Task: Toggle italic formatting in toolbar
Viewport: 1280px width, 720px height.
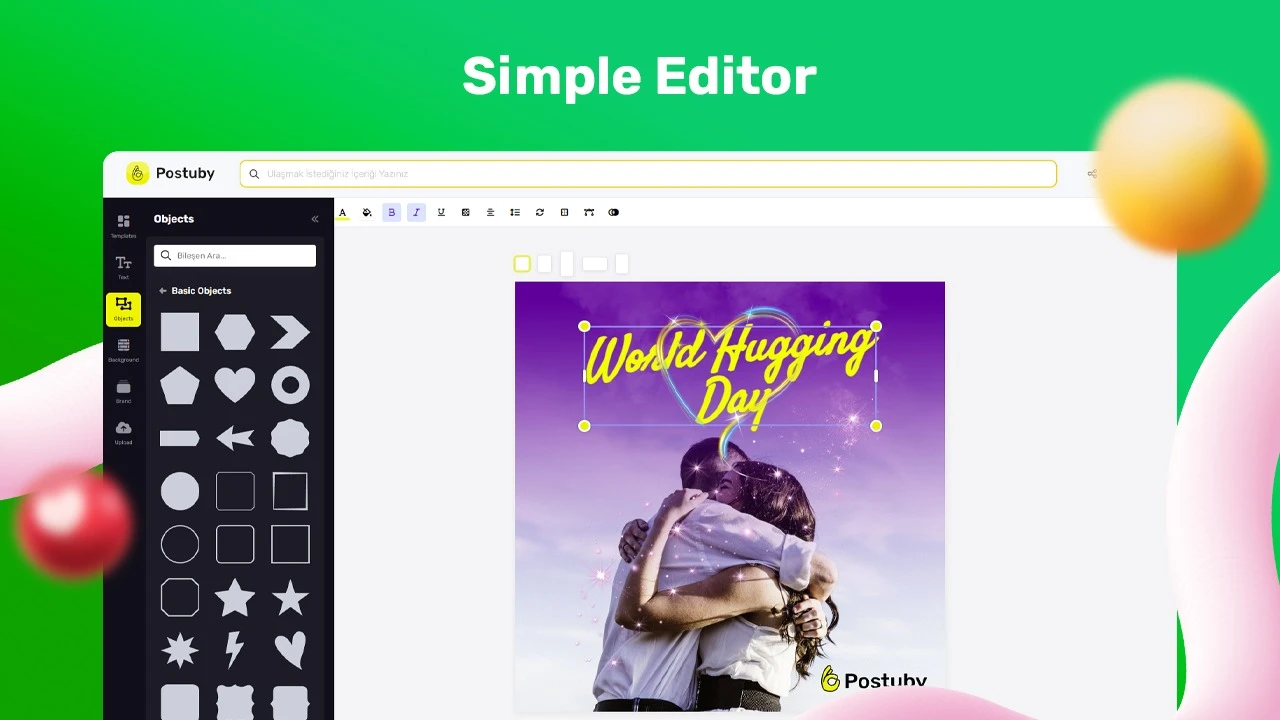Action: [417, 212]
